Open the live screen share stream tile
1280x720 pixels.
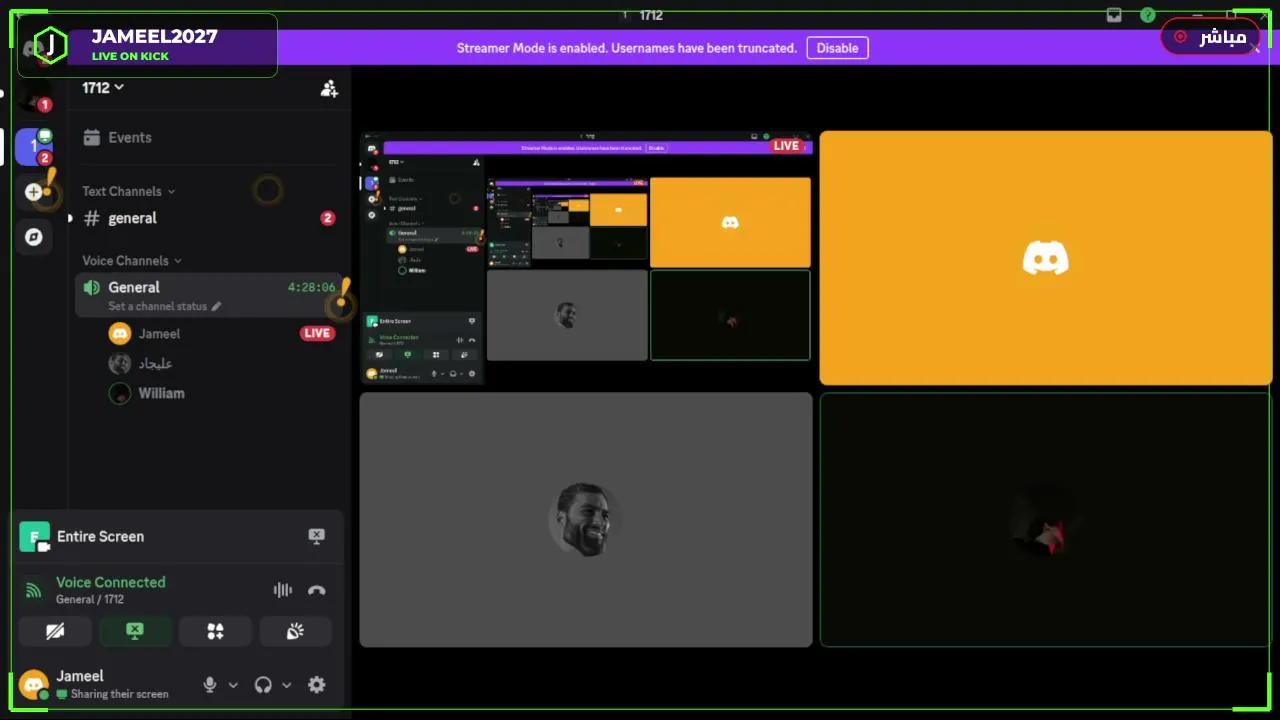(x=586, y=258)
